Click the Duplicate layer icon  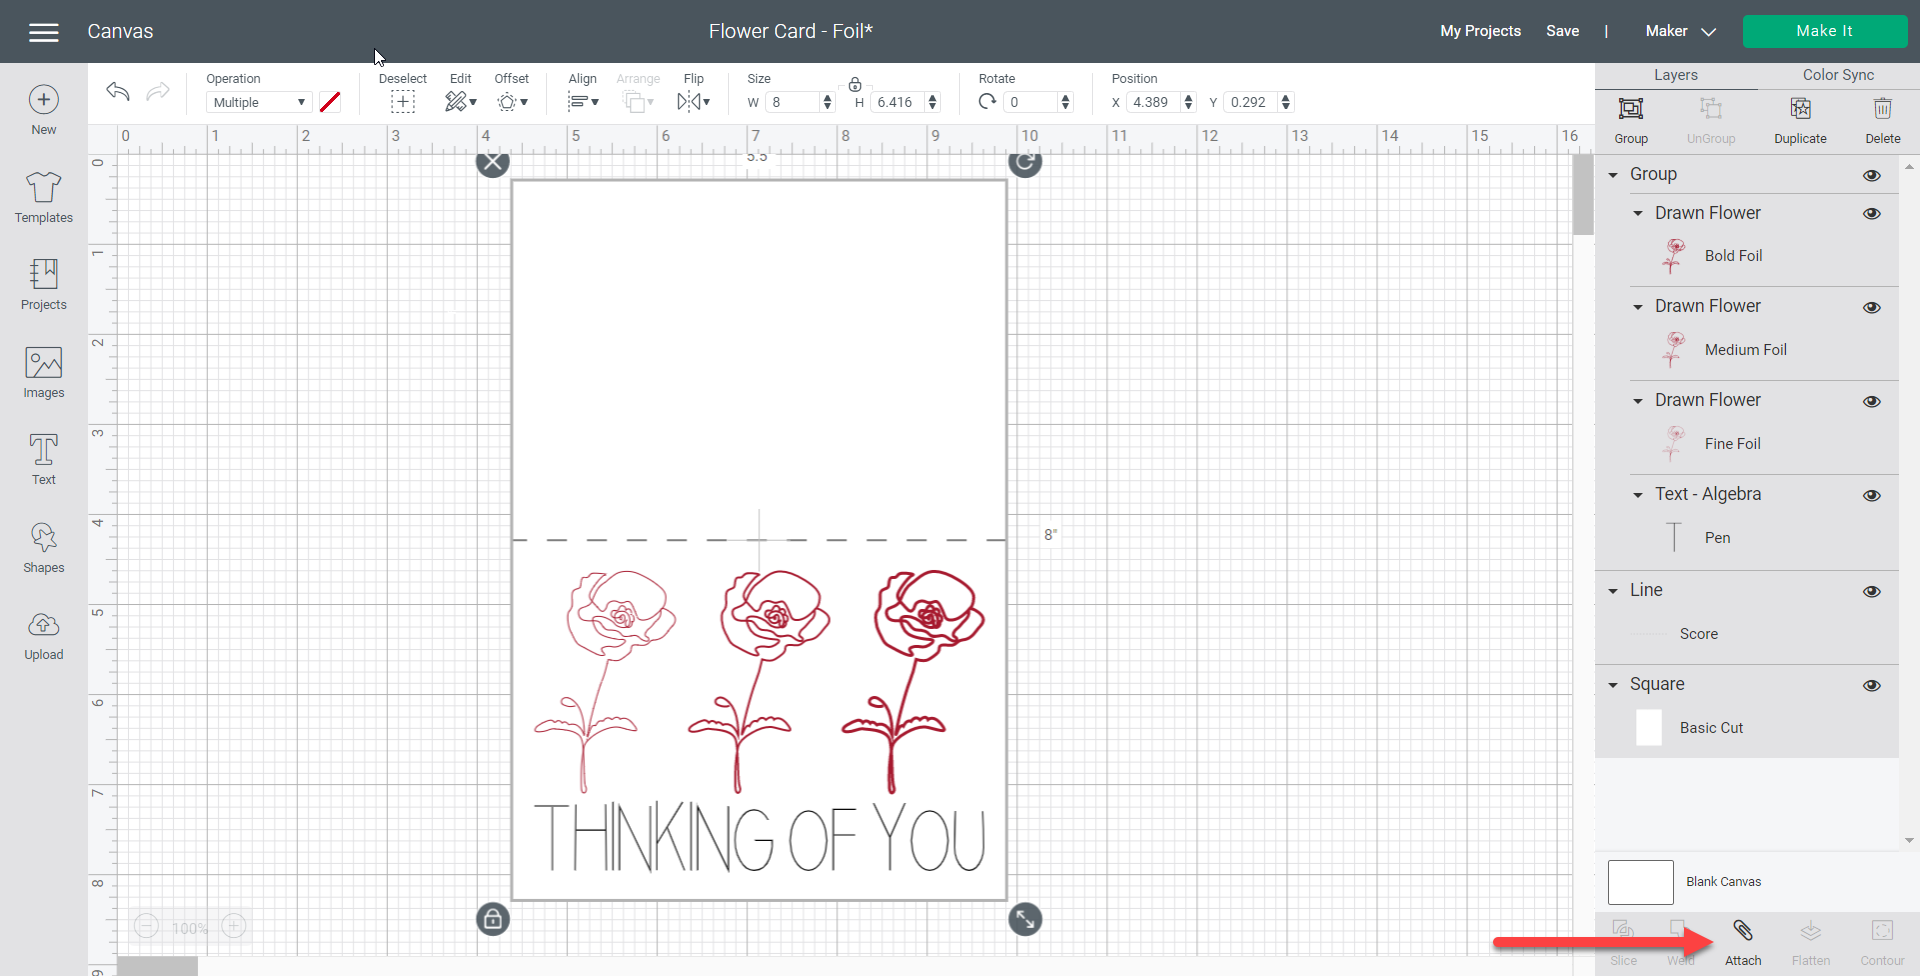1800,119
